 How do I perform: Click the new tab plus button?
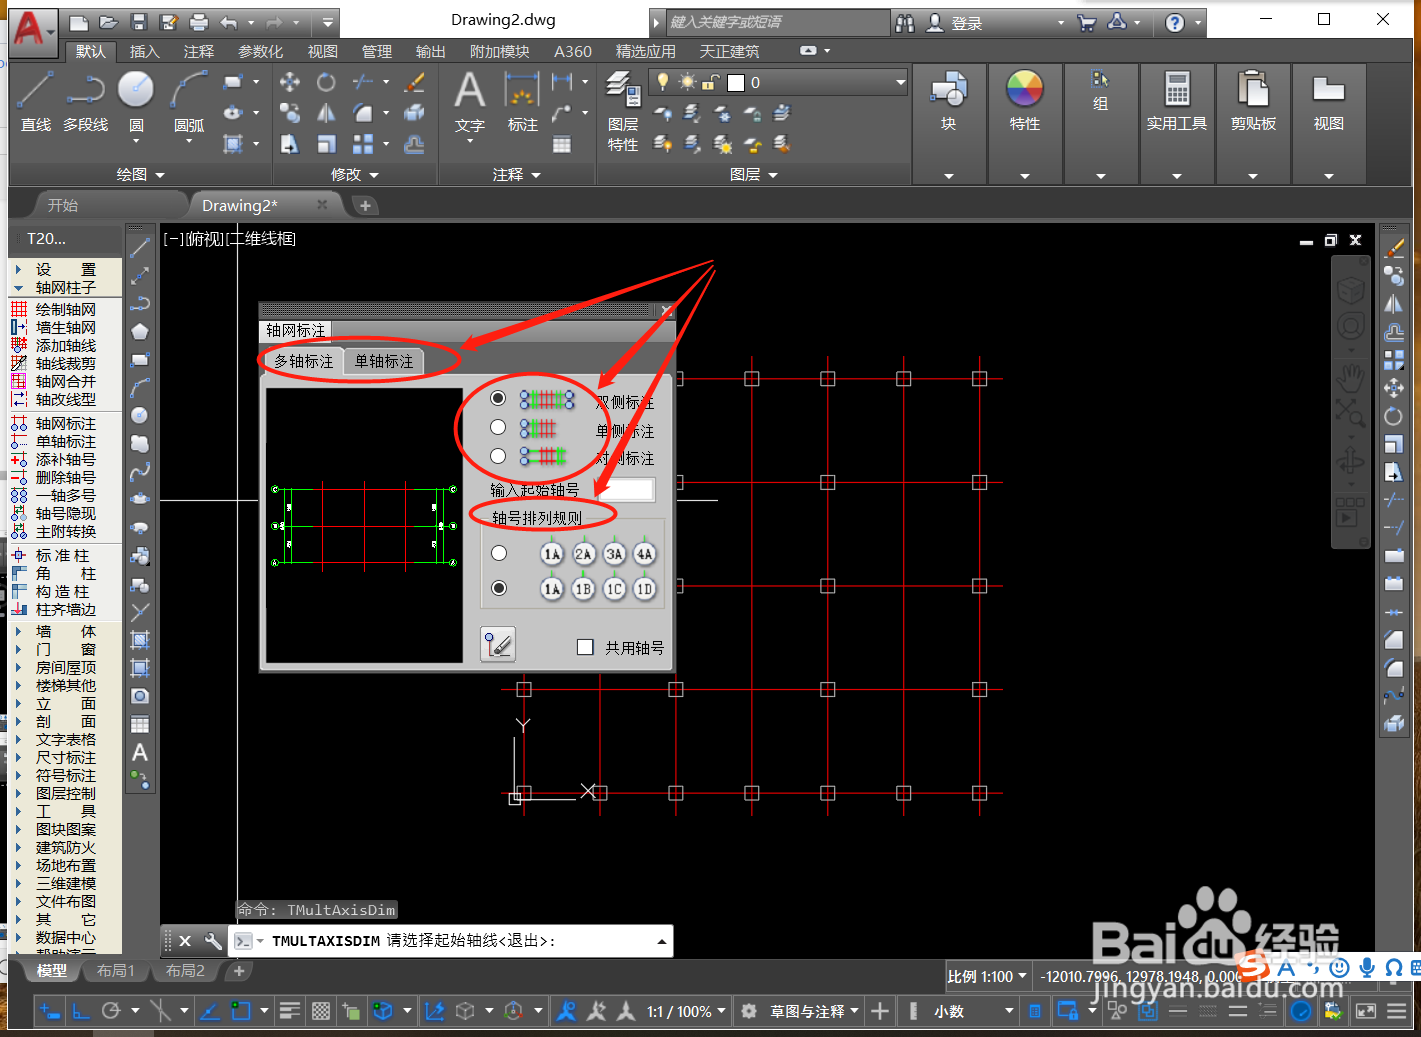[365, 205]
